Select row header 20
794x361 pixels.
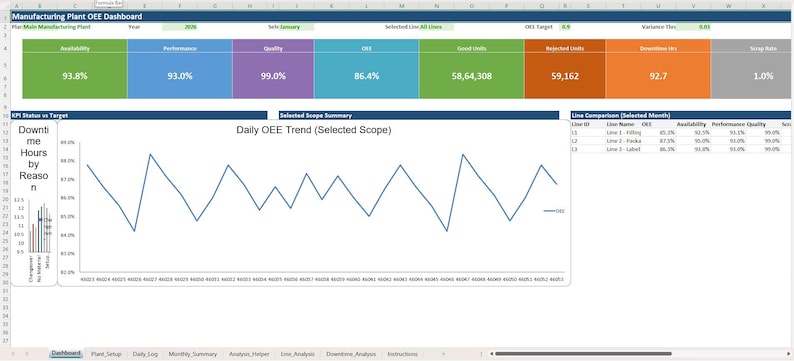(5, 199)
